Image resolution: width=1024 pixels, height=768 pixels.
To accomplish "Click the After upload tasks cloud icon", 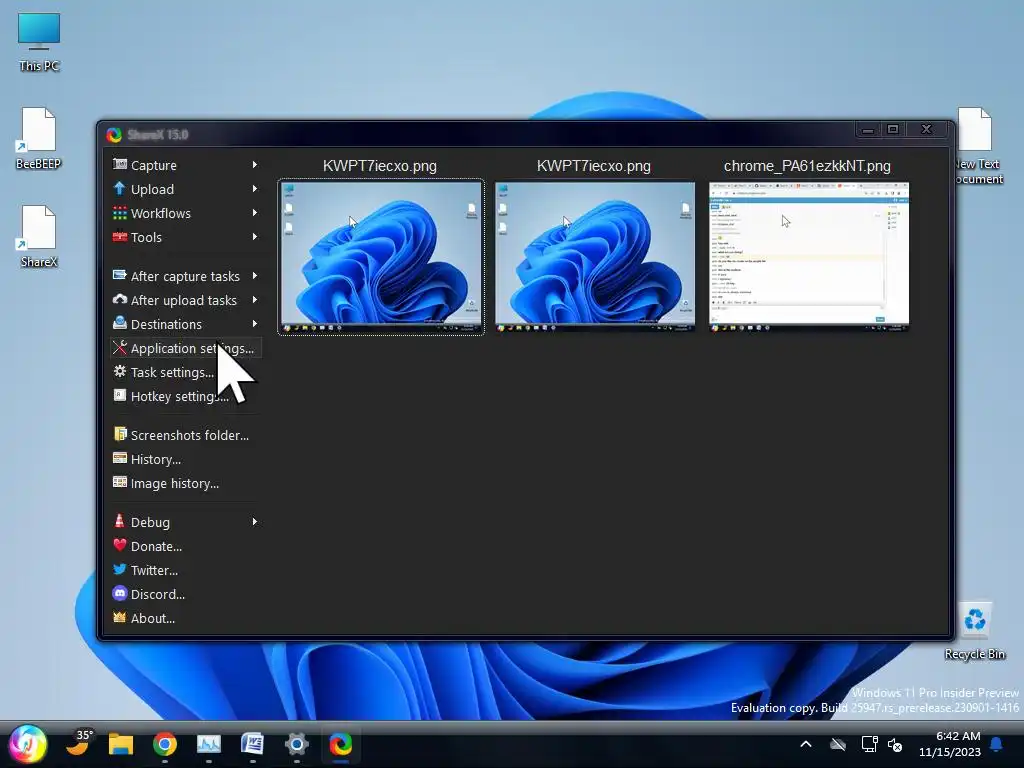I will pos(120,299).
